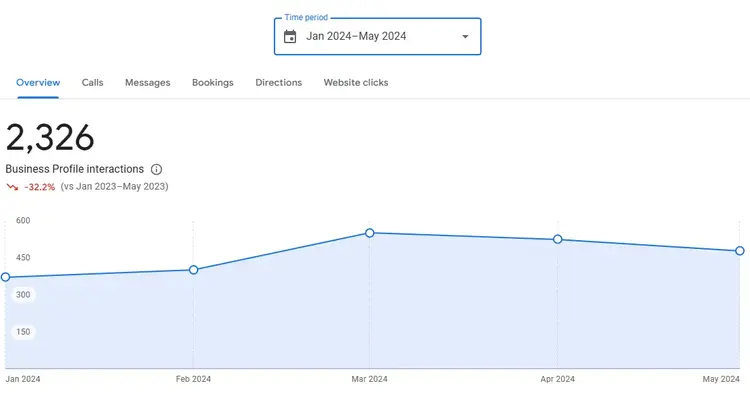Click info icon next to Business Profile interactions
Viewport: 750px width, 394px height.
[x=156, y=169]
